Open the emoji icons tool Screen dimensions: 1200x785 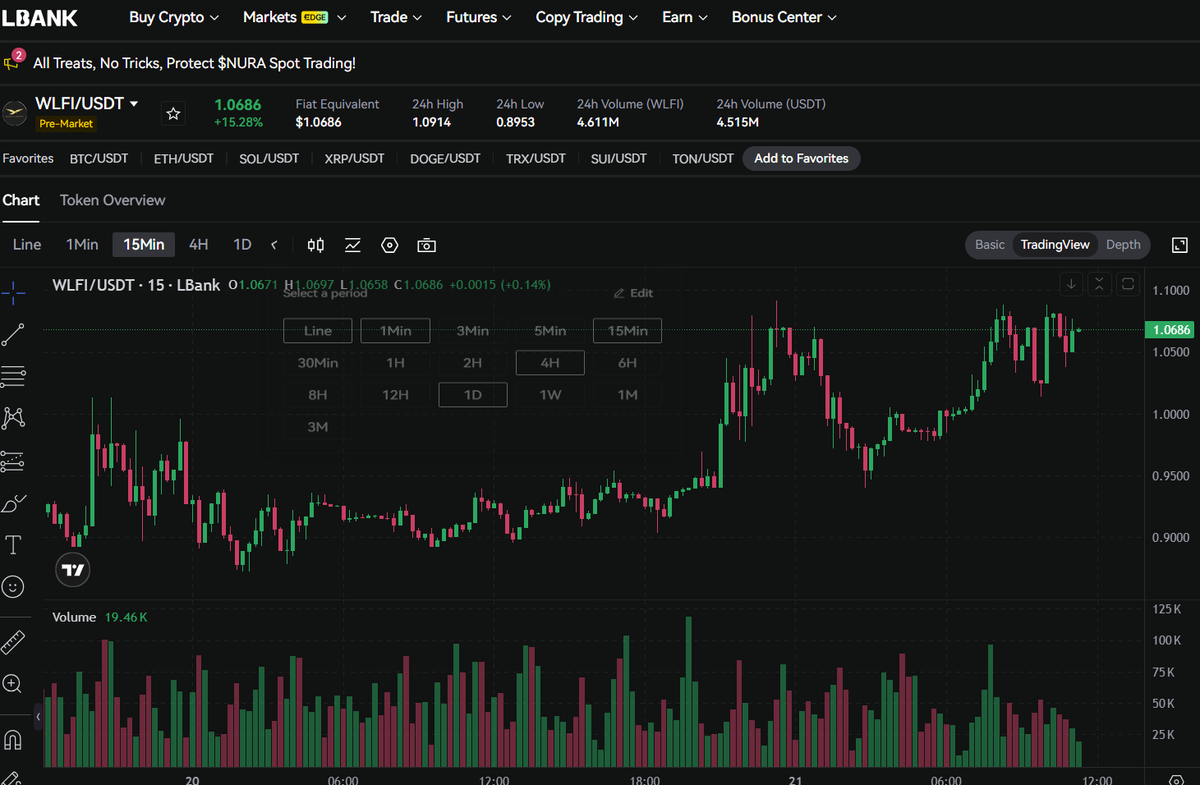click(14, 587)
